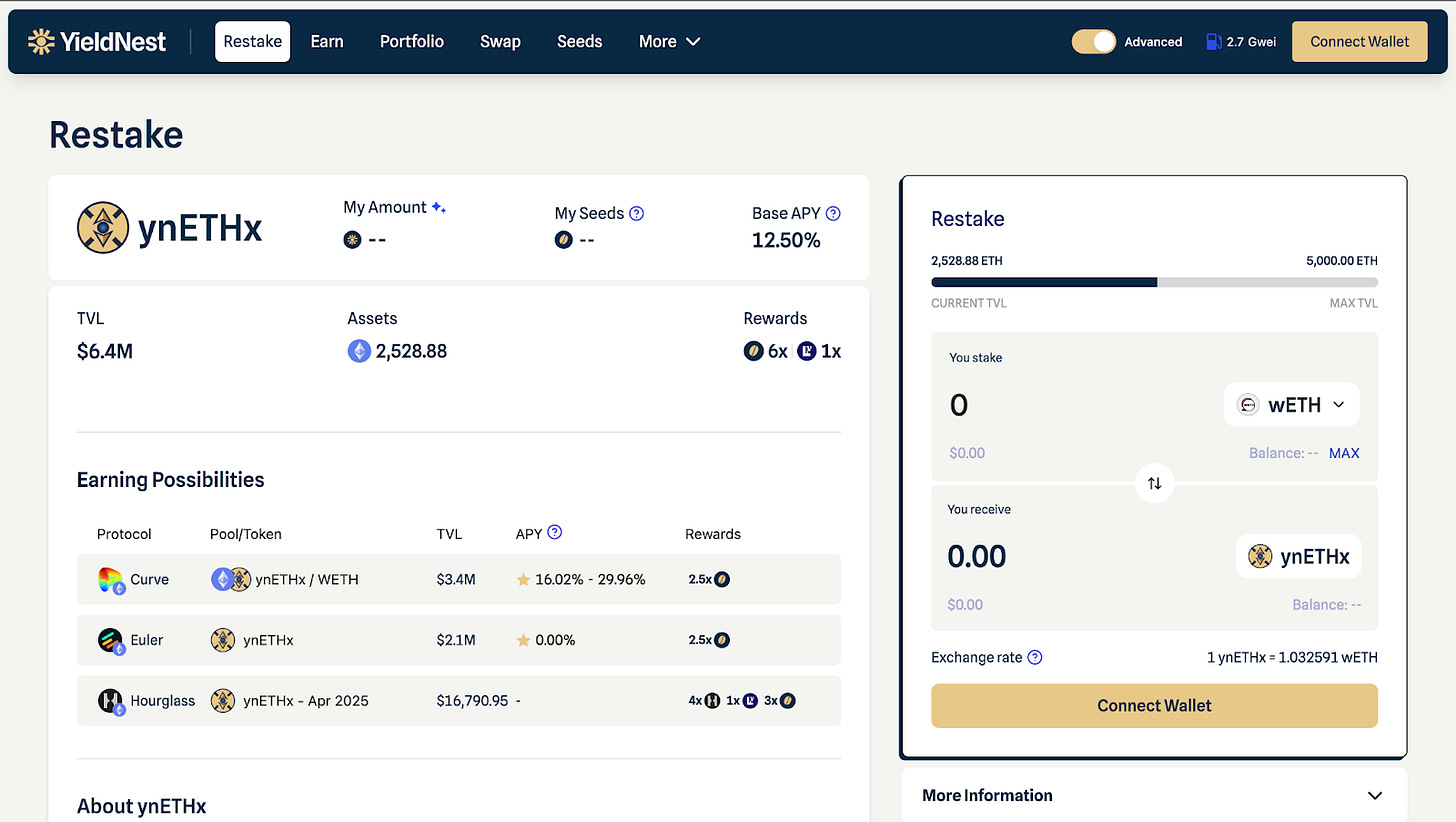Click the YieldNest sun logo
1456x822 pixels.
click(41, 41)
